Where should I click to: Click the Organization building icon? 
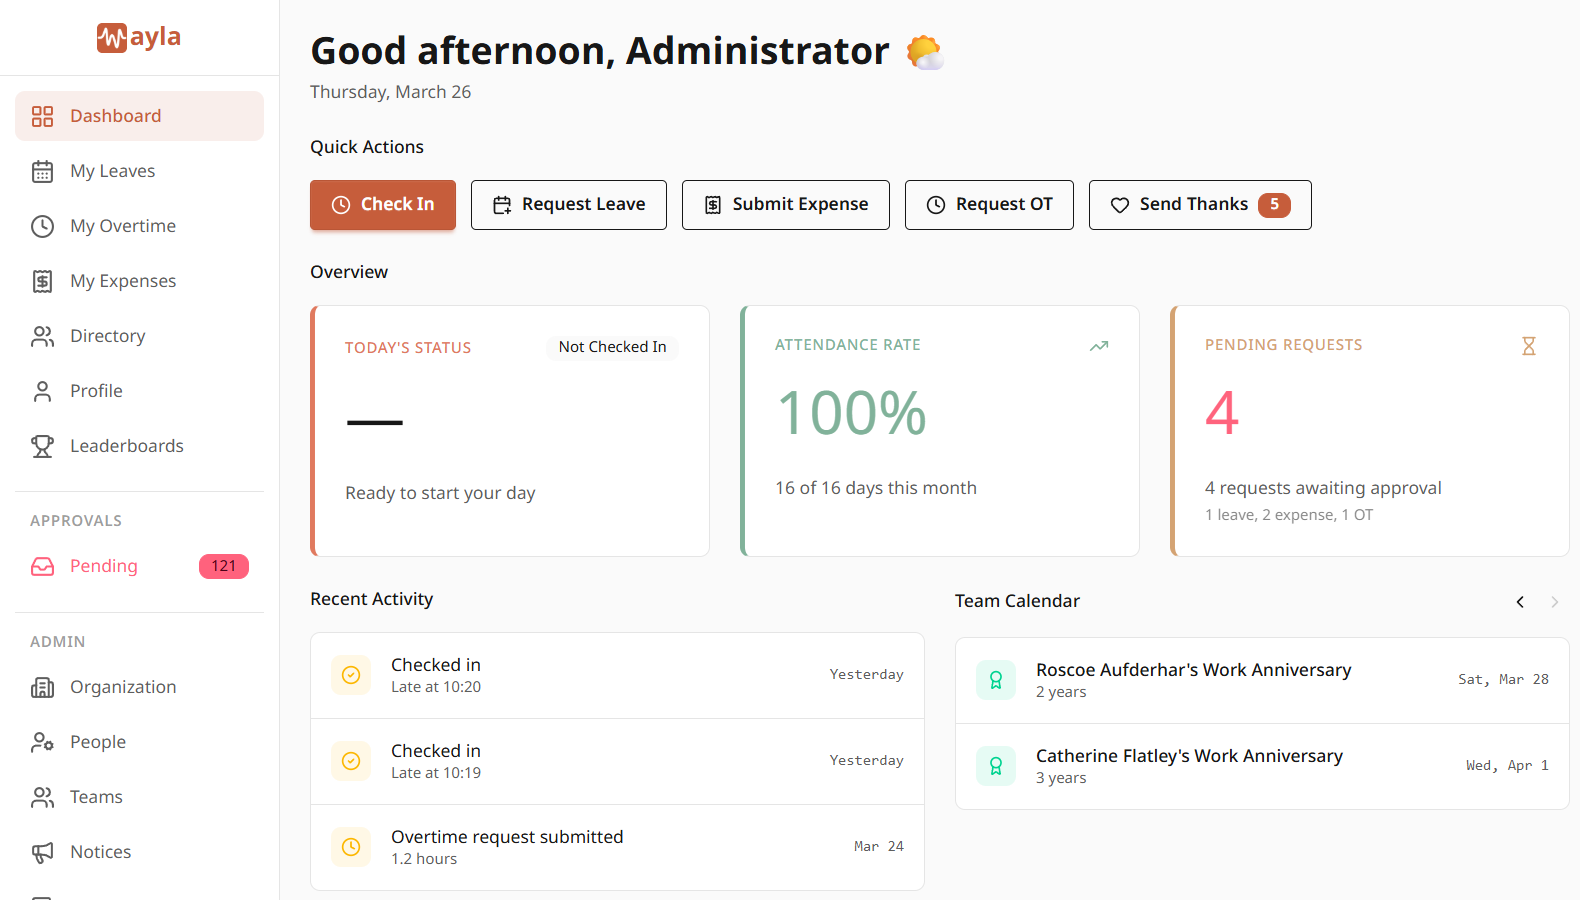[42, 687]
